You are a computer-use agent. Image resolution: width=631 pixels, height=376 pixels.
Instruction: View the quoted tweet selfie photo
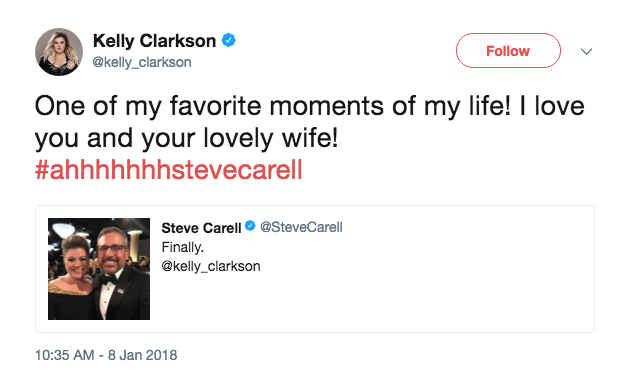click(99, 269)
